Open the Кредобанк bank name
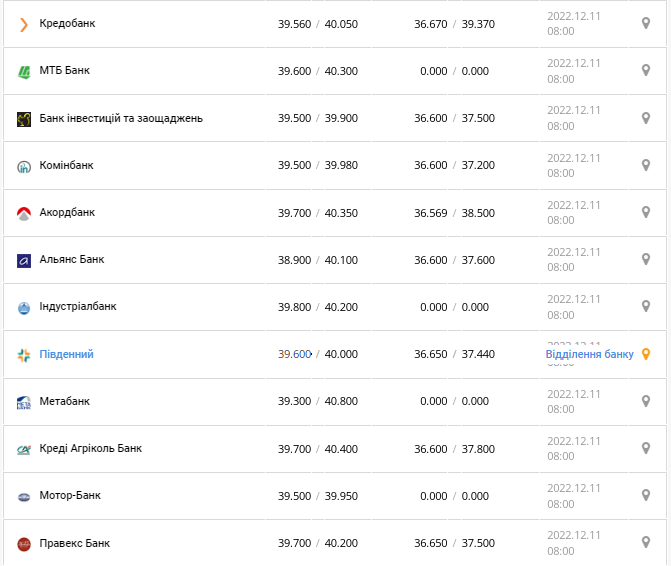 point(67,24)
